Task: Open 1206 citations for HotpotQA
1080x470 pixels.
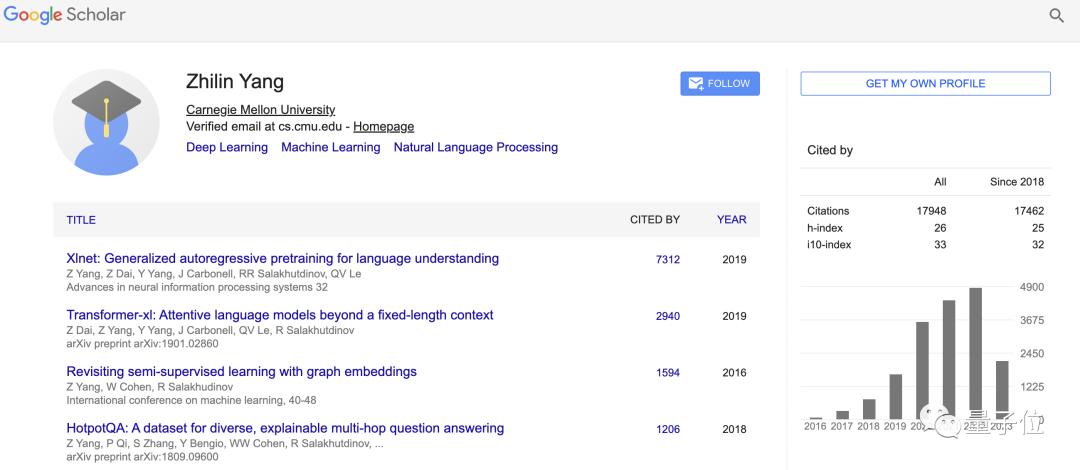Action: click(667, 430)
